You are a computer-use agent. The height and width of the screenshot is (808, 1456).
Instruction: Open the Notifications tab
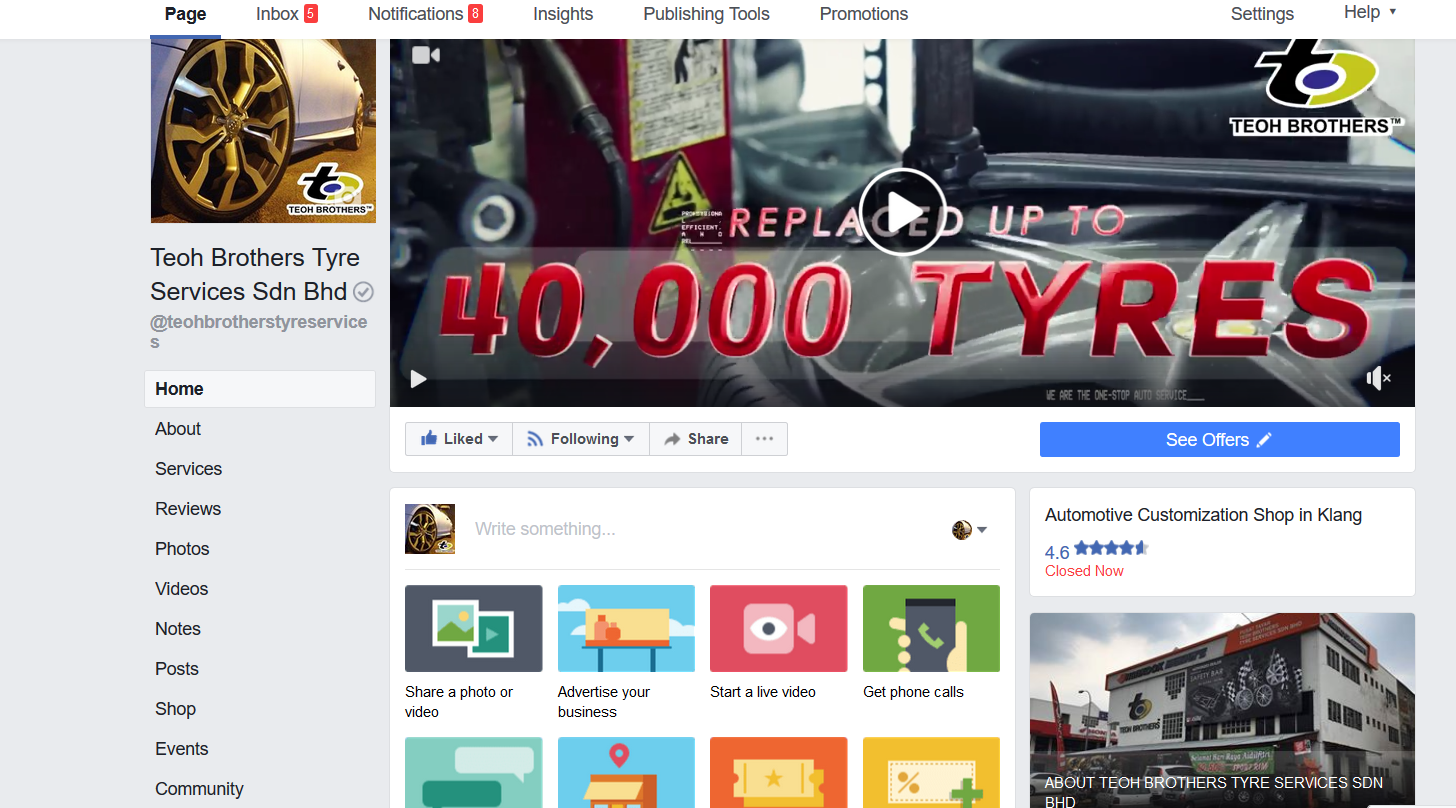pos(425,14)
